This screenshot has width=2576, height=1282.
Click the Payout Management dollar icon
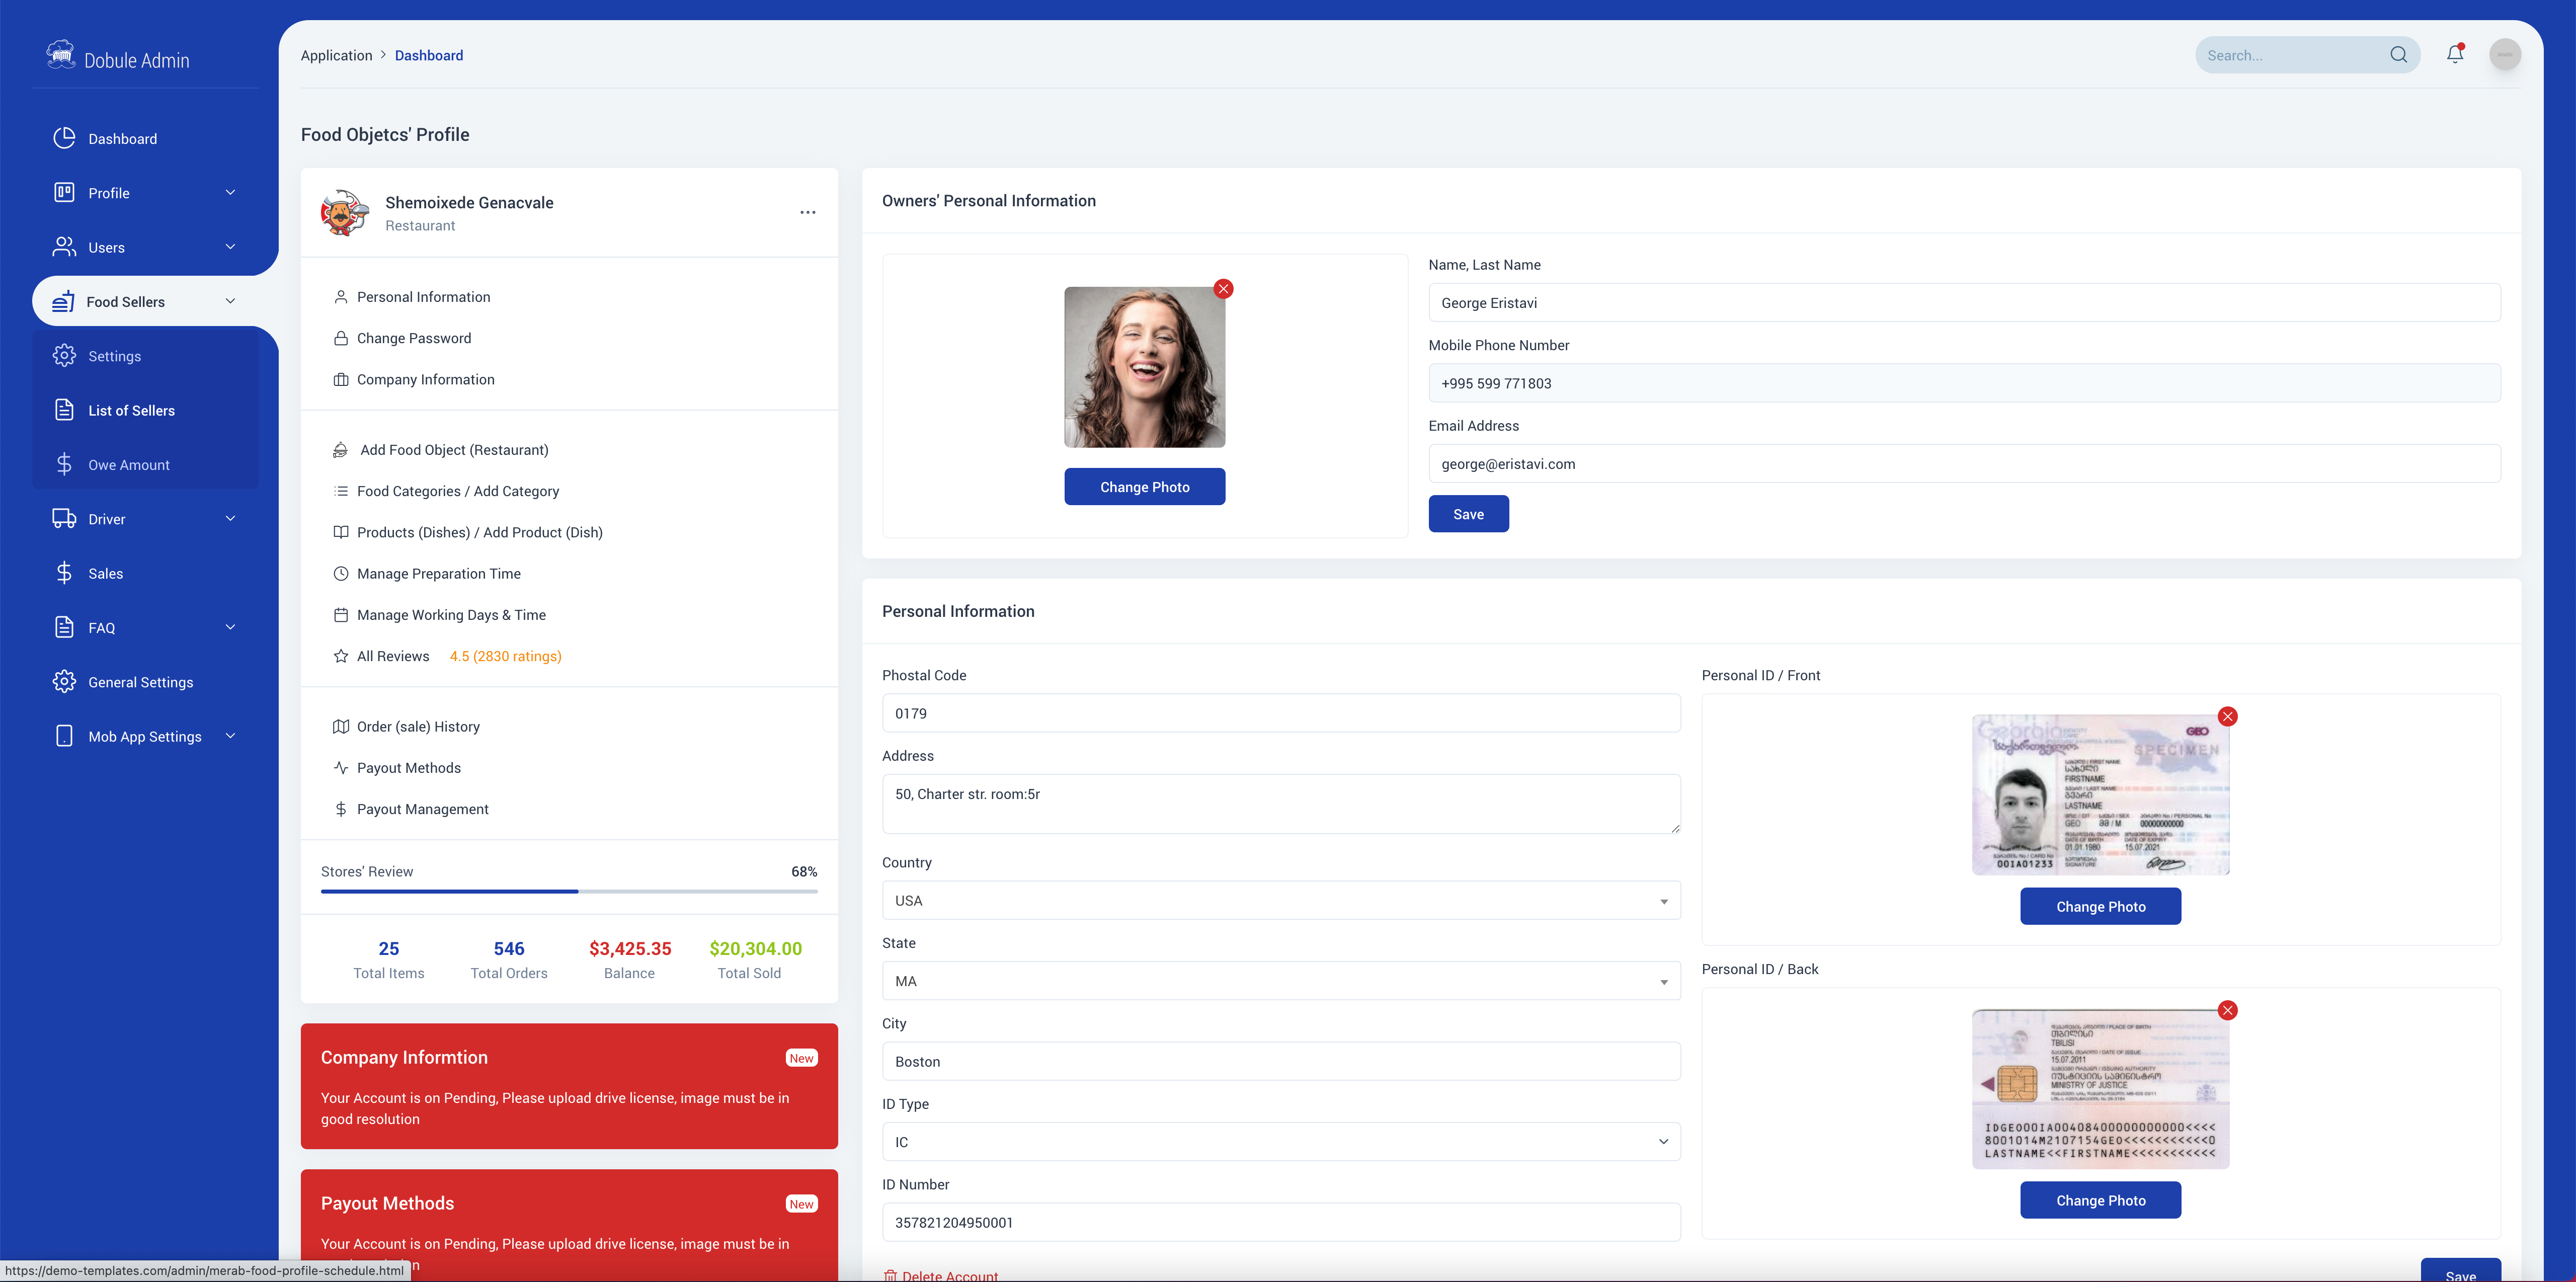click(x=341, y=808)
